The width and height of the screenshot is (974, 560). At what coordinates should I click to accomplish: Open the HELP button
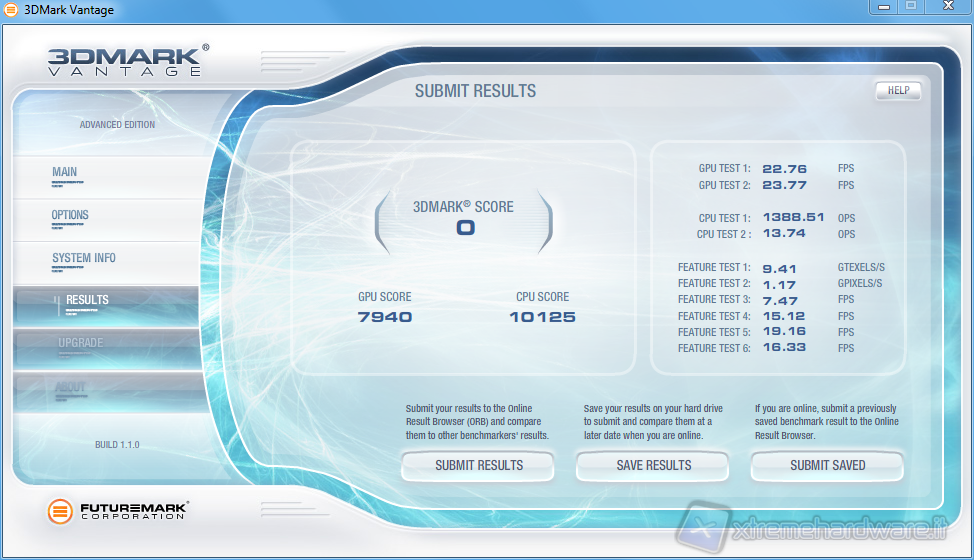point(898,90)
